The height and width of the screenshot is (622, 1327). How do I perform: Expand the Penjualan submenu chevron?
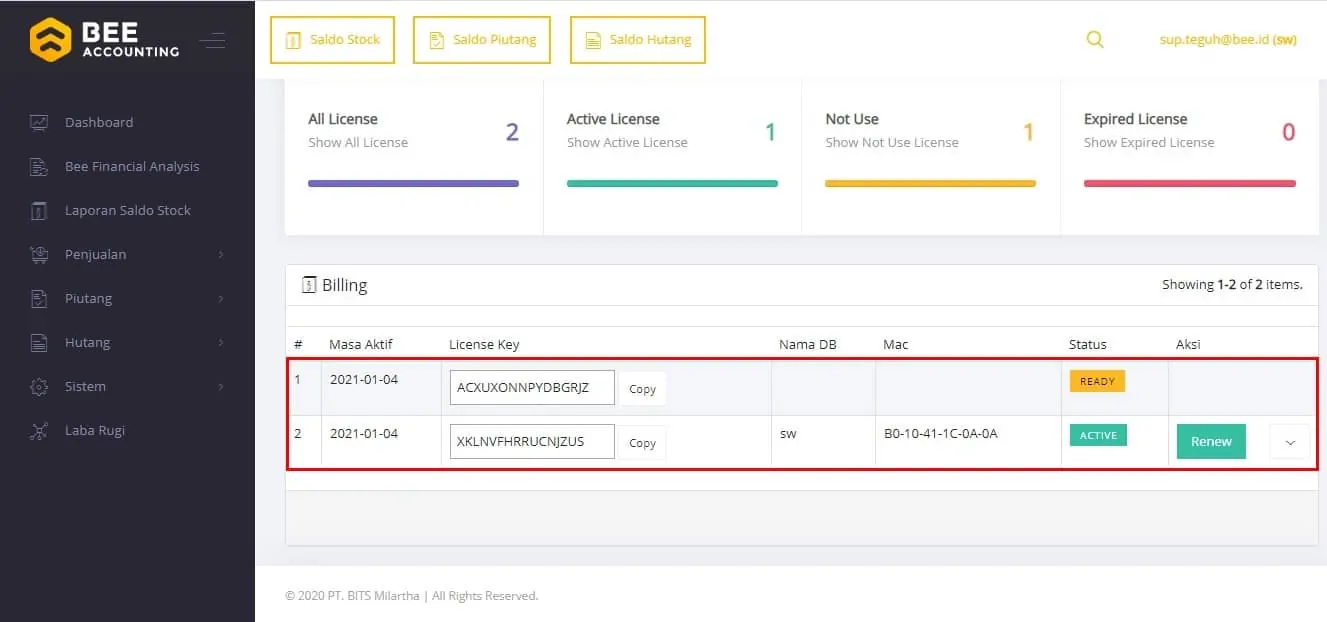coord(221,255)
